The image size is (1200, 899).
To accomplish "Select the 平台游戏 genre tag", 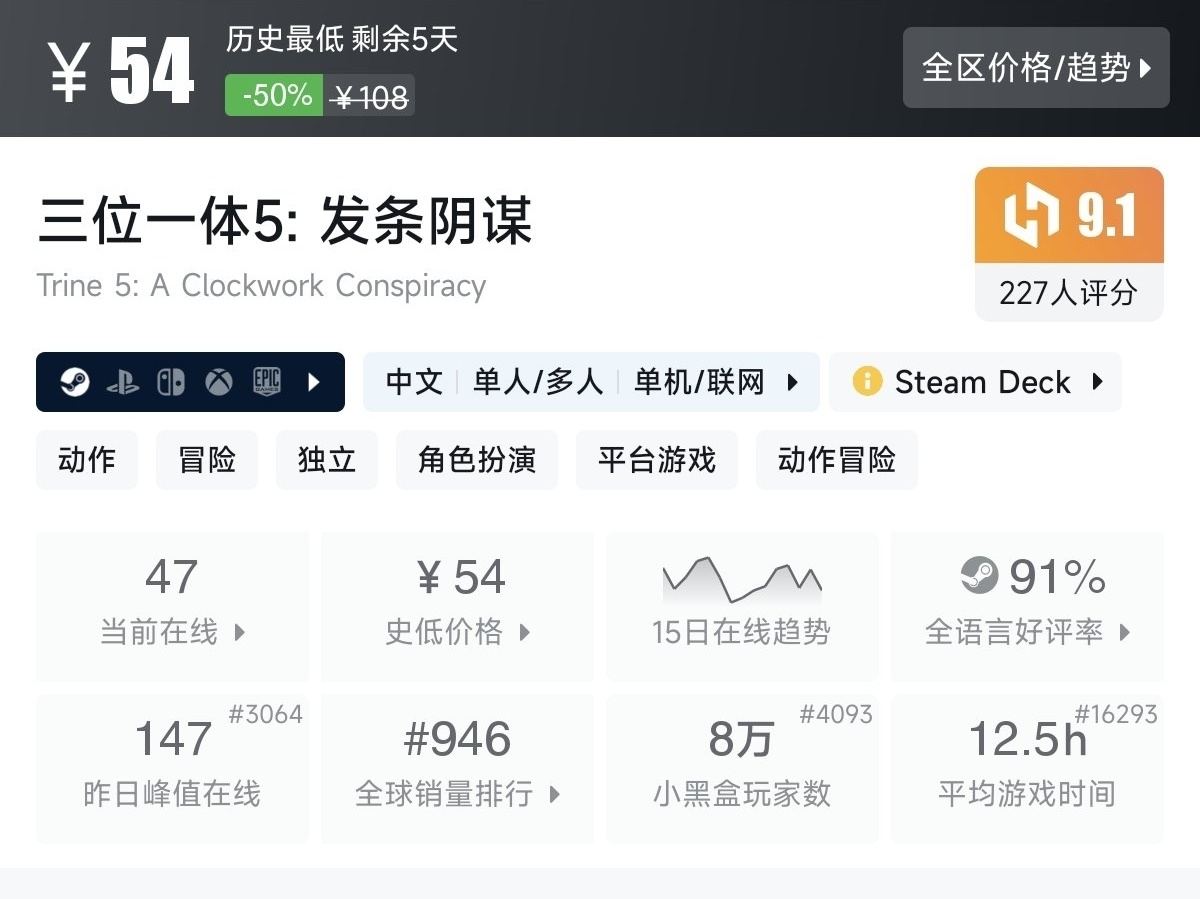I will tap(657, 460).
